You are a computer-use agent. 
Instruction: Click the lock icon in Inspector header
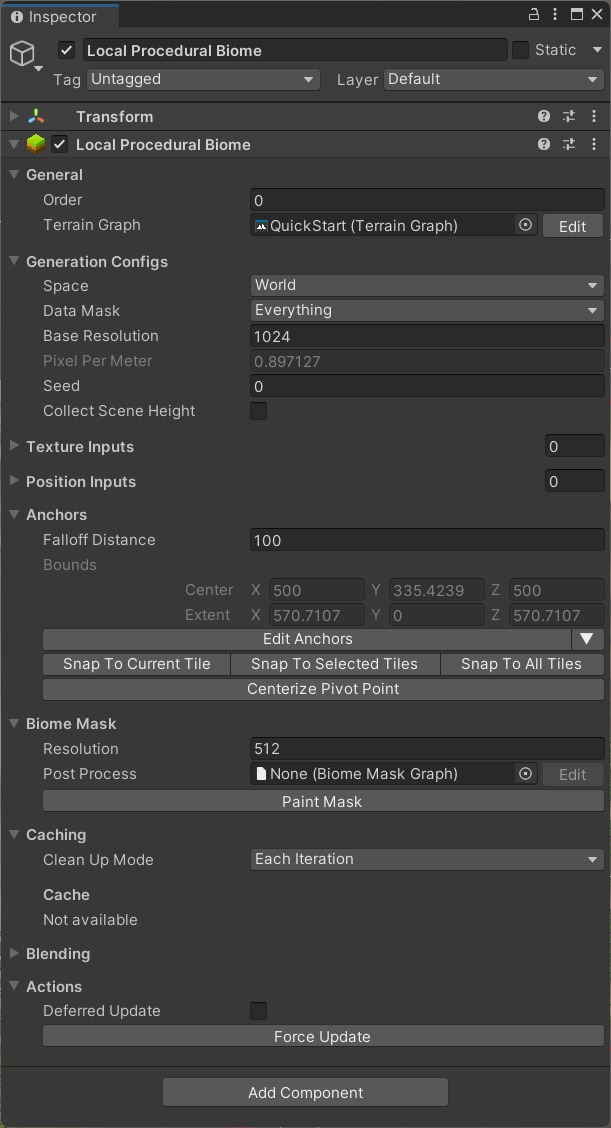534,14
